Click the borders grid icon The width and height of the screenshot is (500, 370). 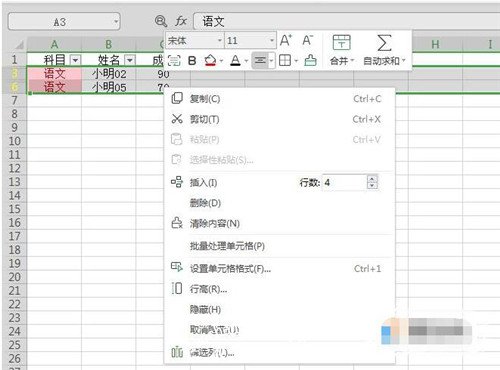(285, 61)
